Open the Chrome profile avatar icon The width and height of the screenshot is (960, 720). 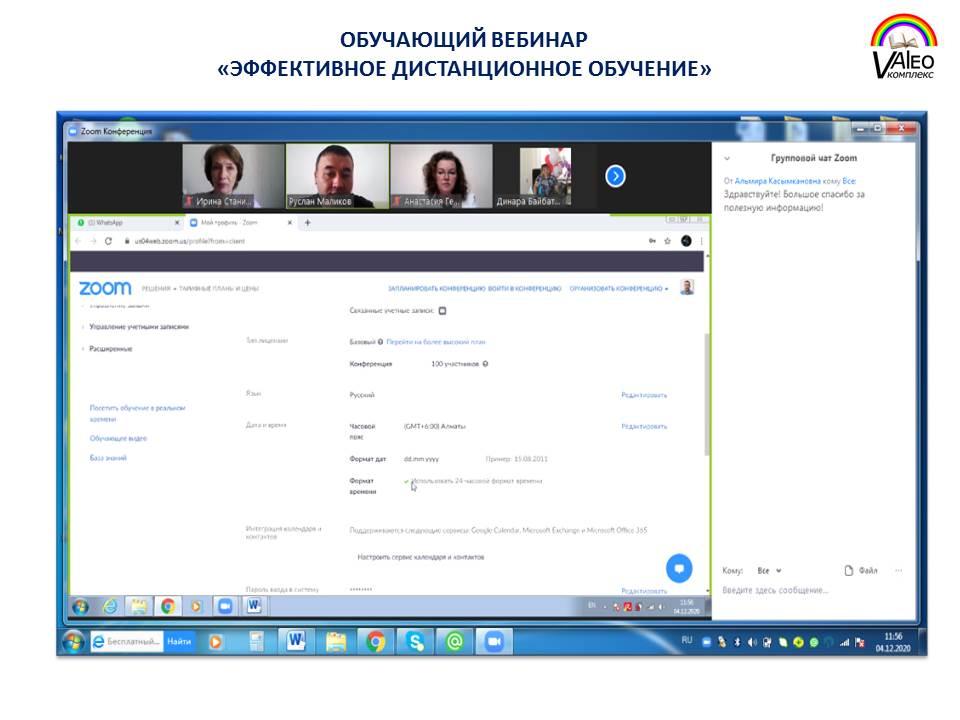click(686, 241)
